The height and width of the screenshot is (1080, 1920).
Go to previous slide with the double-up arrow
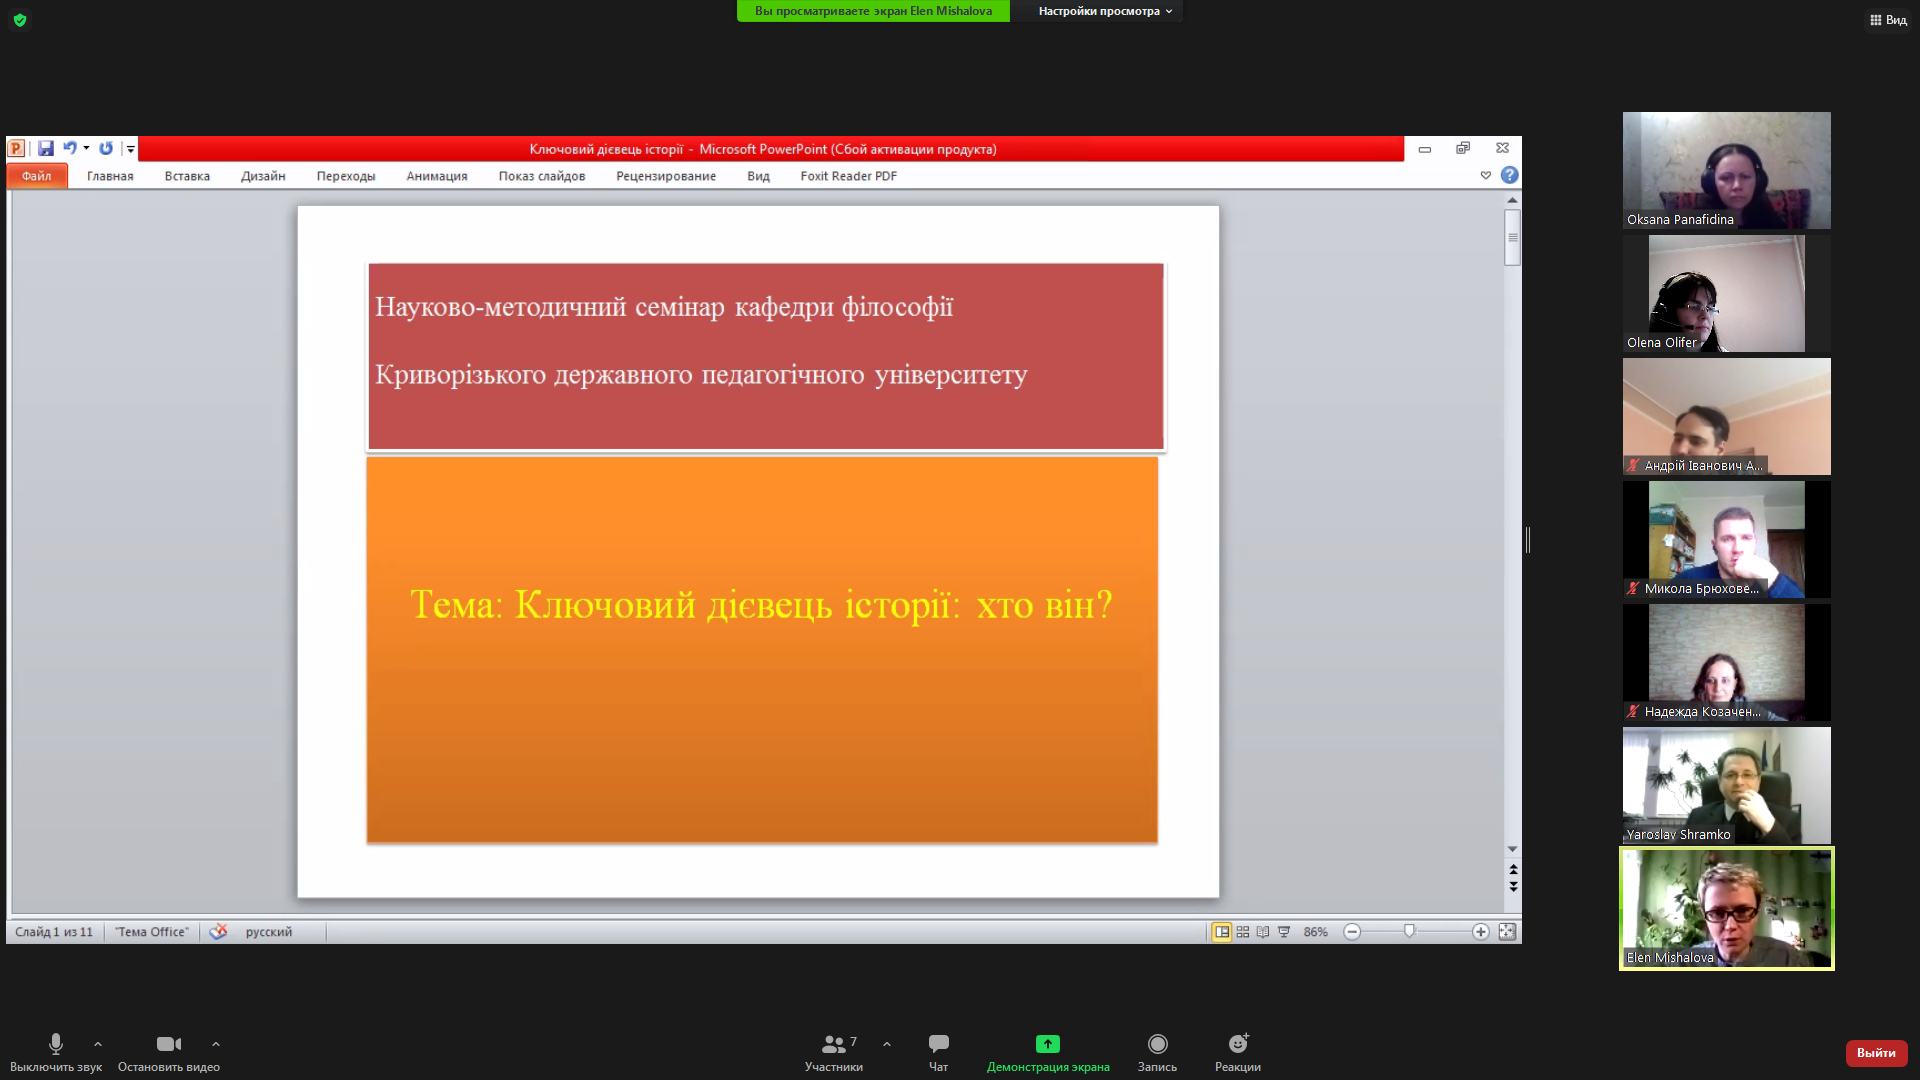click(x=1513, y=869)
